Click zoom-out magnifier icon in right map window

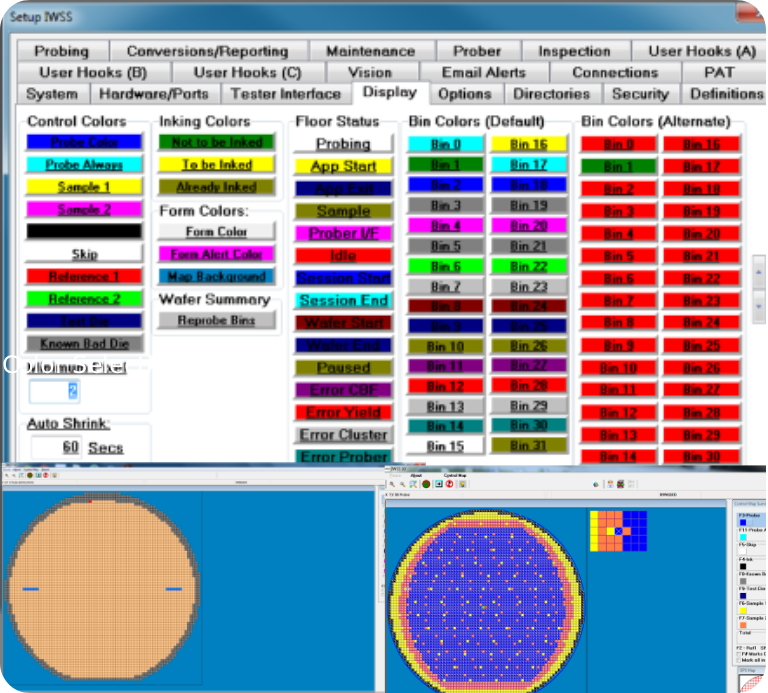click(x=403, y=484)
